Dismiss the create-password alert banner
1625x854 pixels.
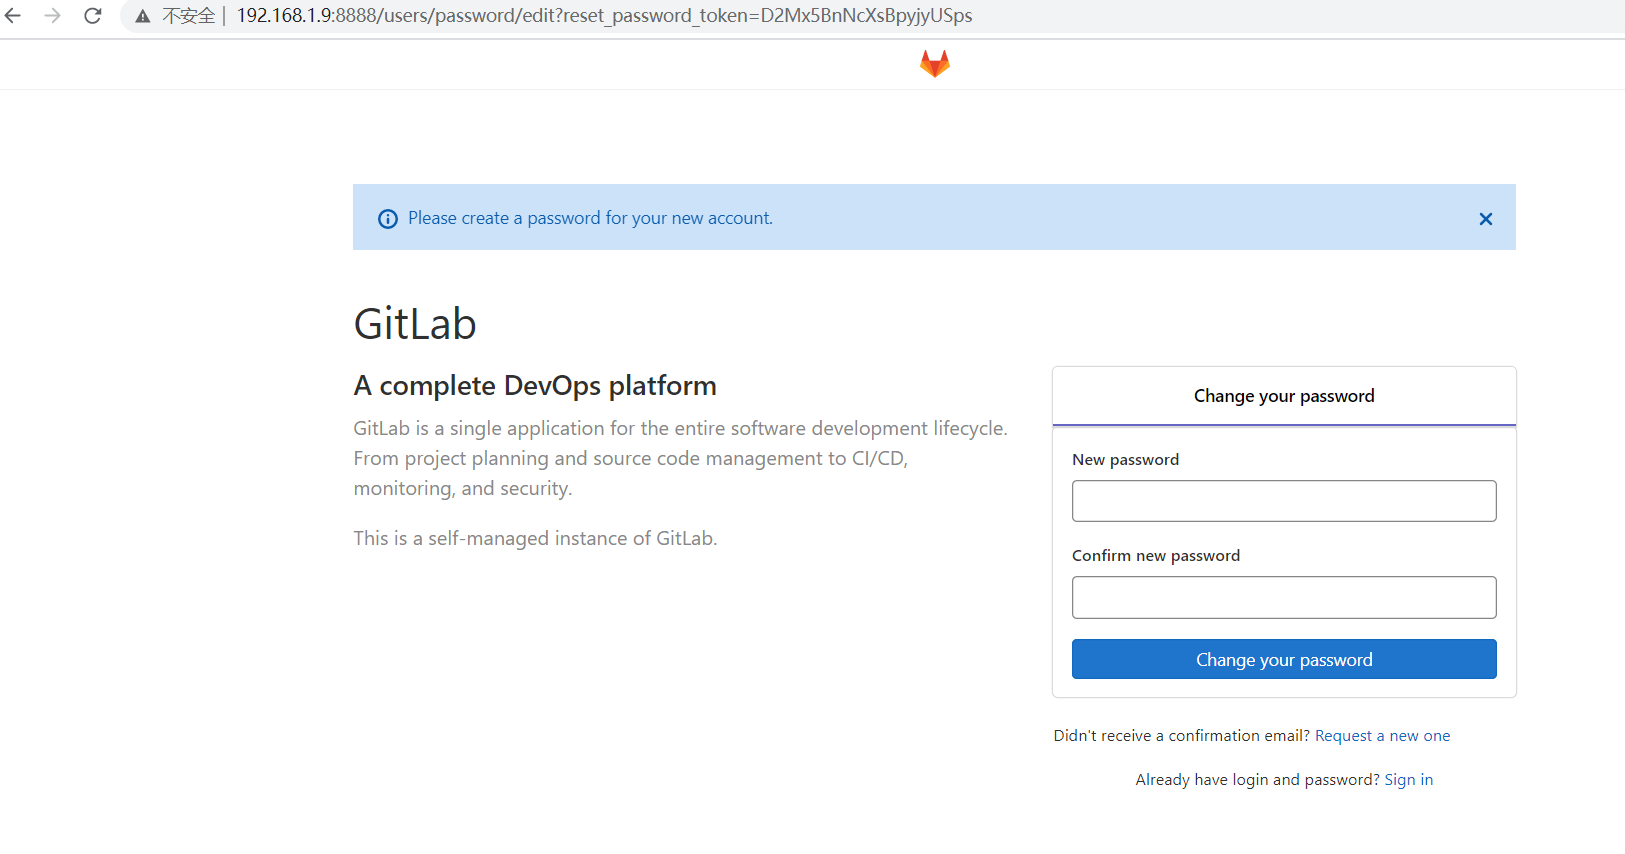[x=1485, y=219]
